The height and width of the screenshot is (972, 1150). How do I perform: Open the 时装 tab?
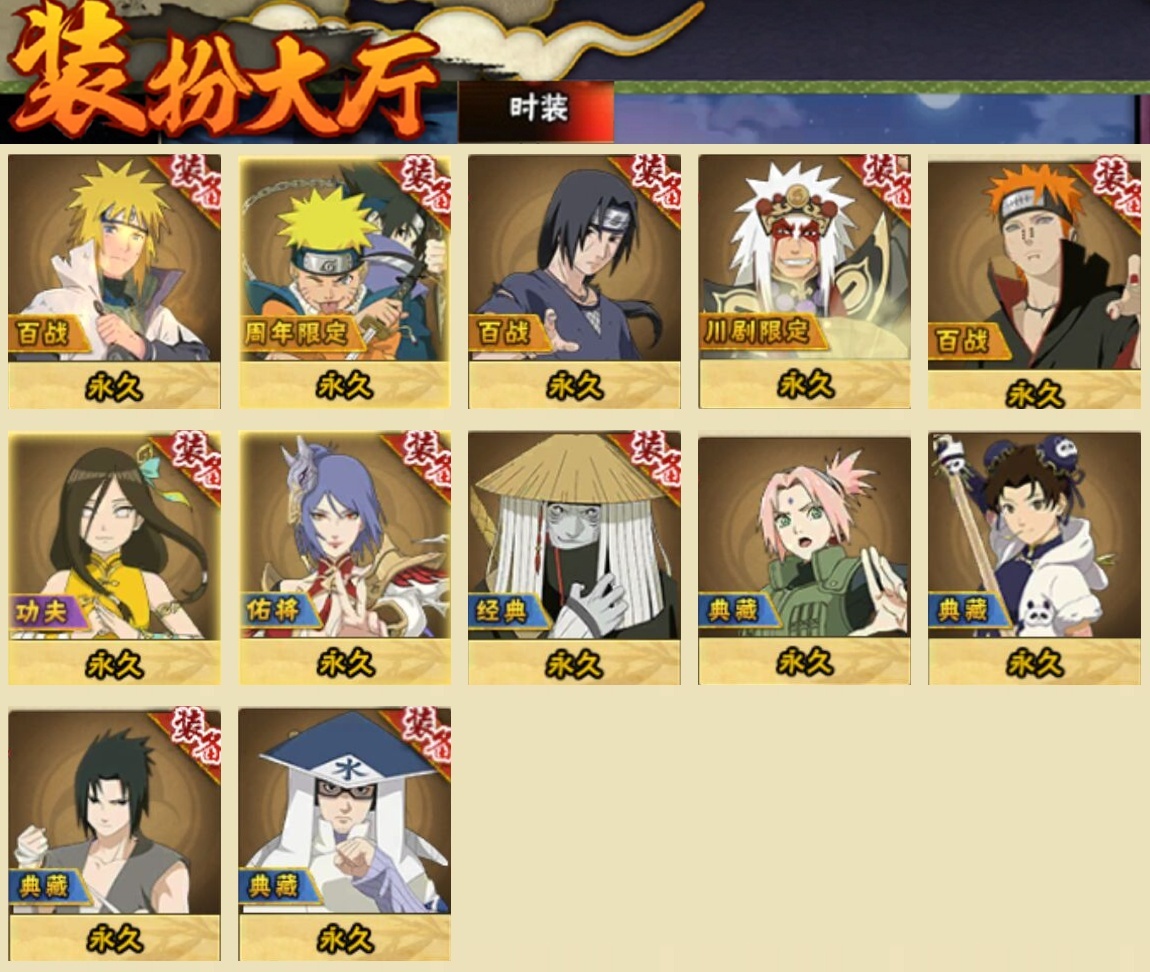tap(537, 110)
